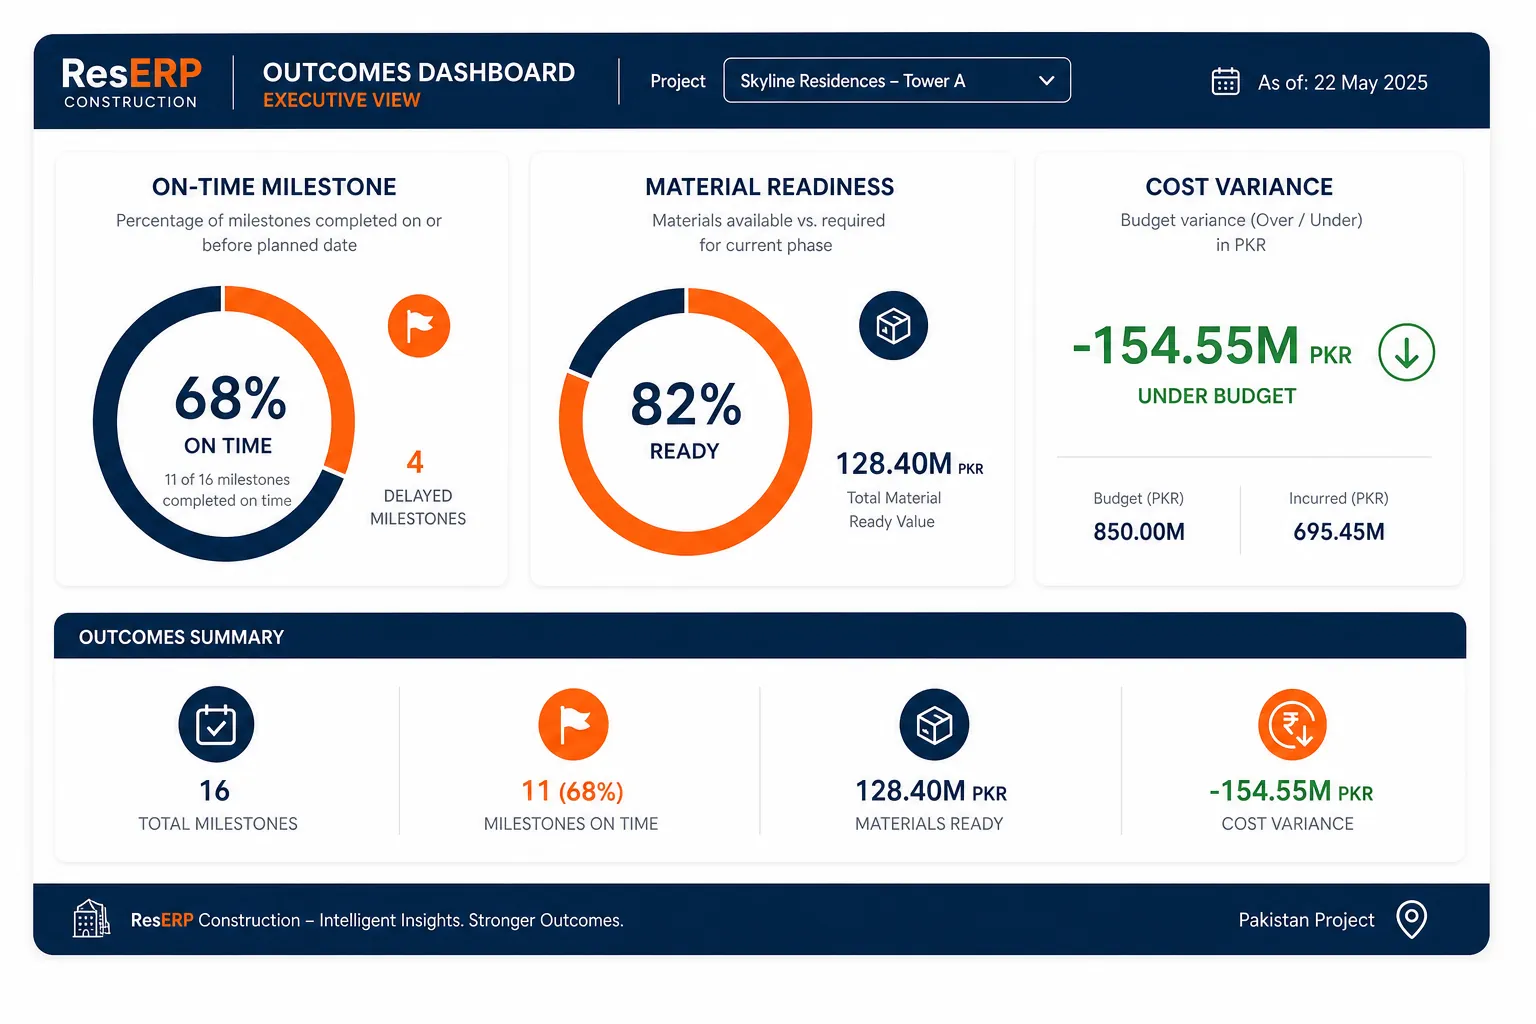
Task: Click the COST VARIANCE card heading
Action: [x=1239, y=187]
